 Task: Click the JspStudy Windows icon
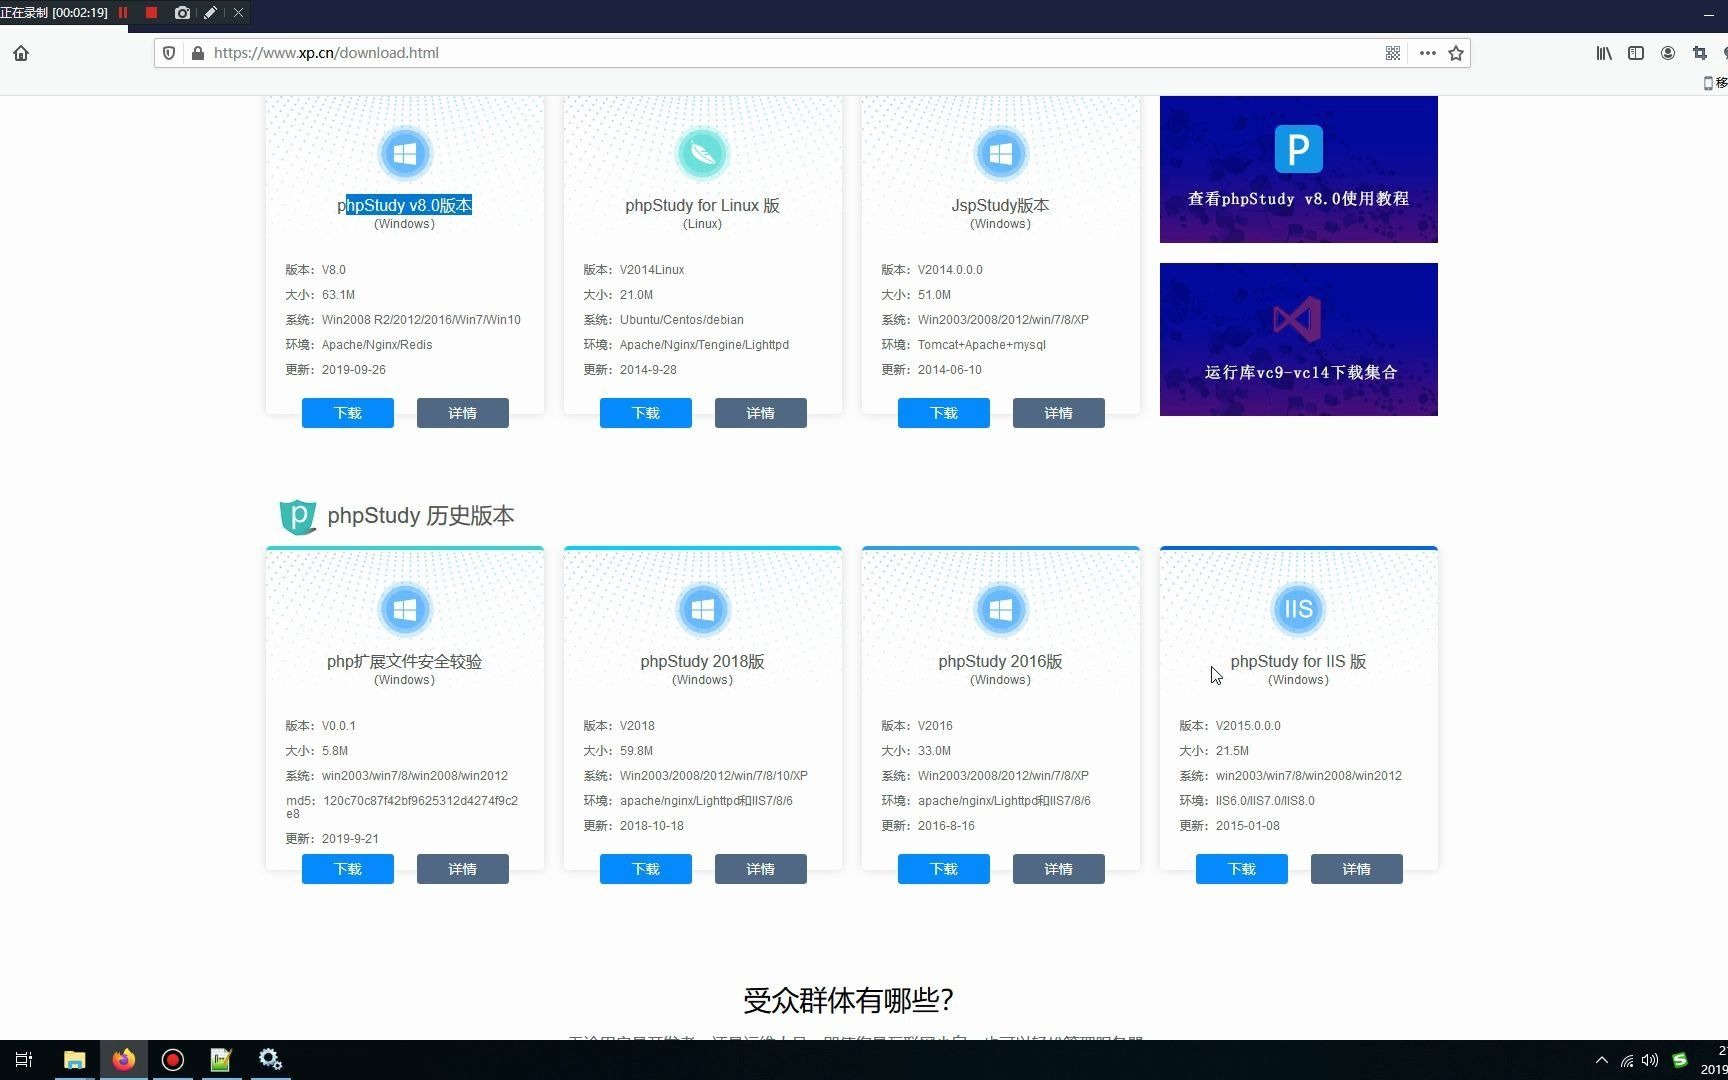[x=1001, y=154]
